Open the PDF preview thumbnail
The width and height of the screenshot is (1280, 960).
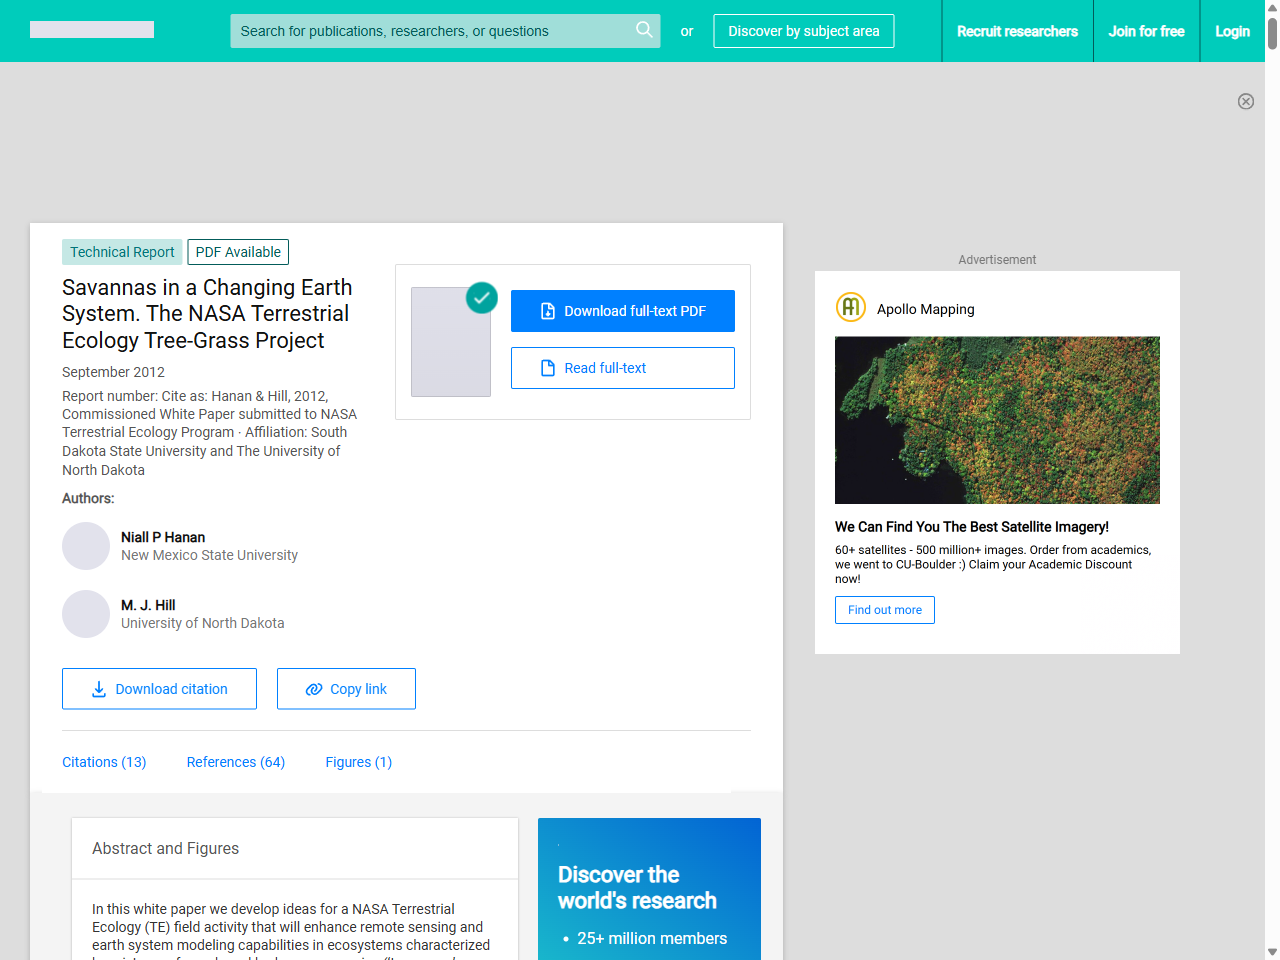(451, 342)
